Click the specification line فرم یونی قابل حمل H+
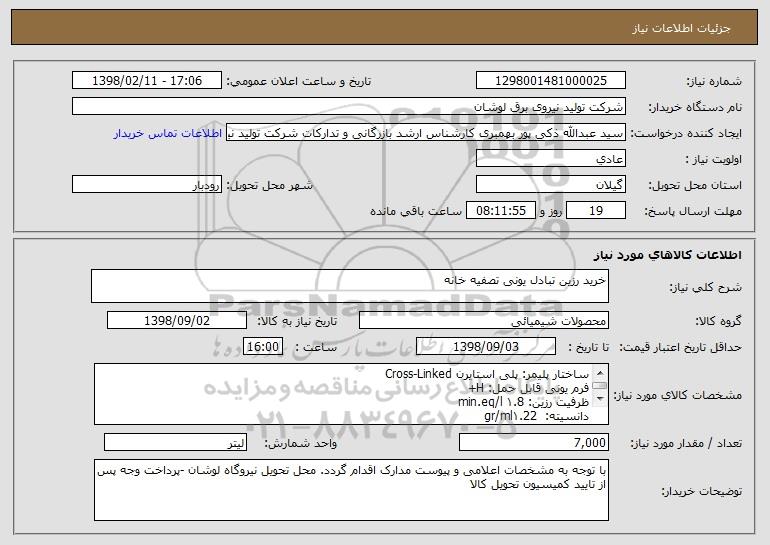770x545 pixels. [x=529, y=388]
